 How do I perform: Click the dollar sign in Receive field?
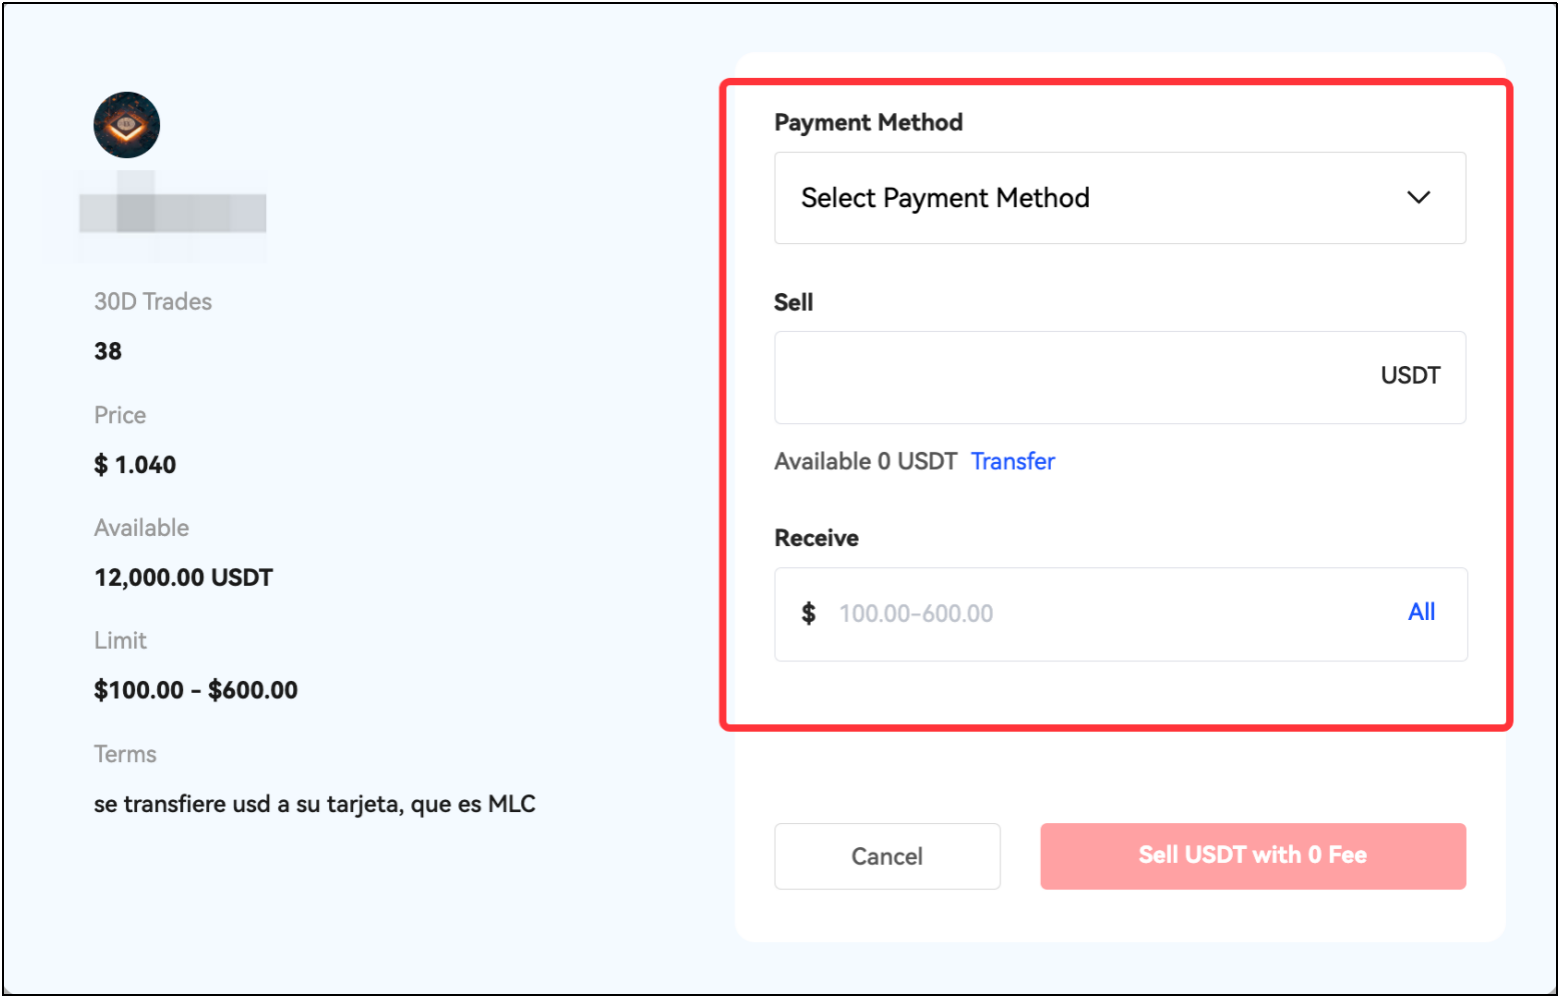pyautogui.click(x=808, y=613)
